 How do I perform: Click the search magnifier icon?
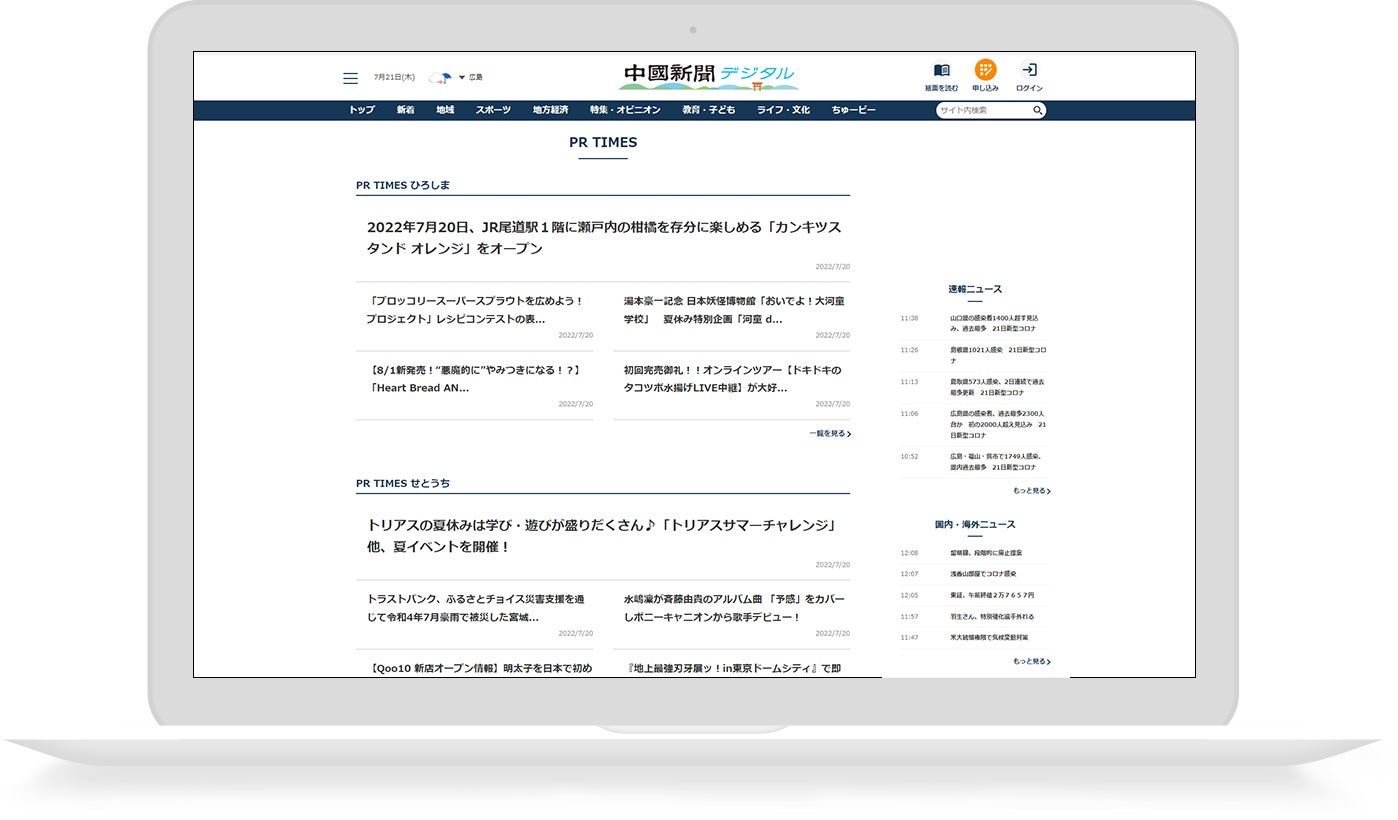1038,110
